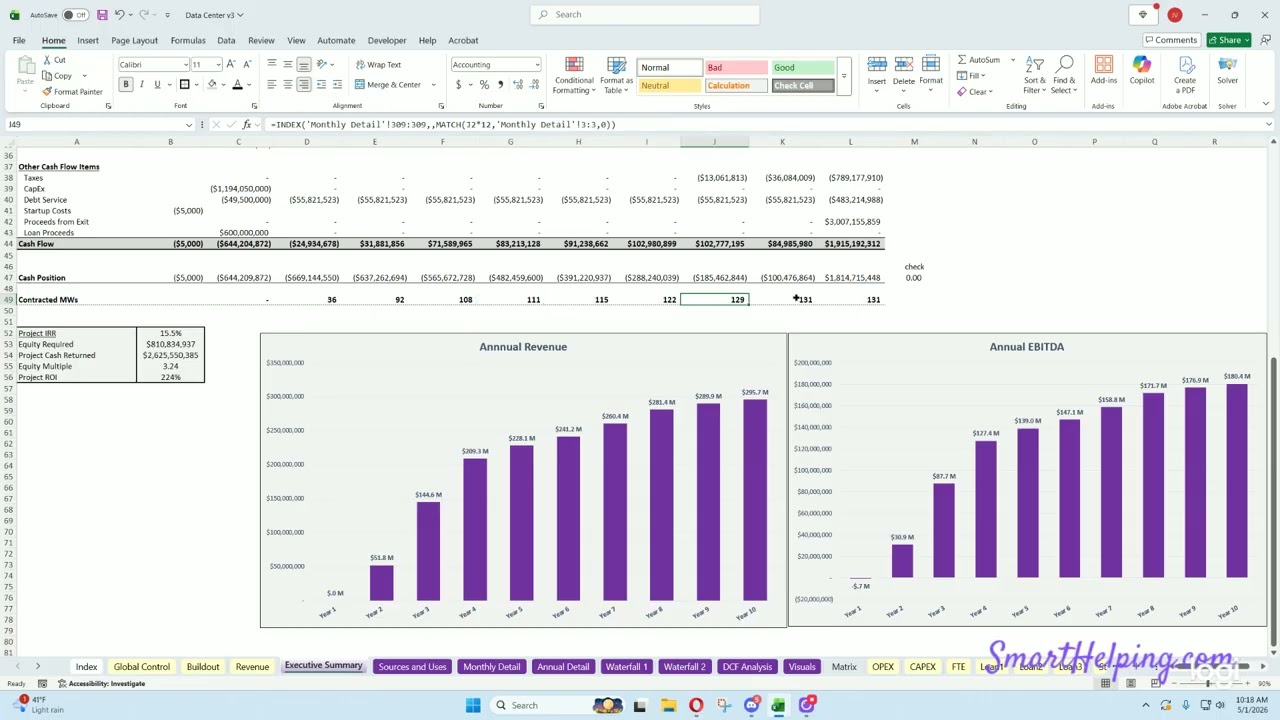Open Format as Table gallery

tap(616, 76)
